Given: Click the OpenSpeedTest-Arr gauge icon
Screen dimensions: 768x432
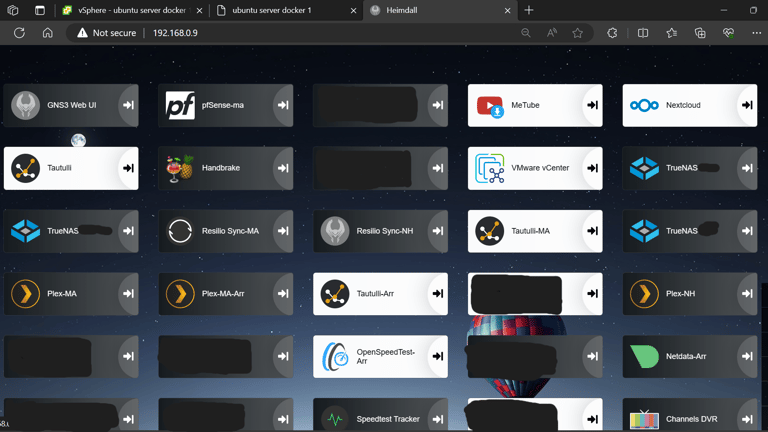Looking at the screenshot, I should pos(335,356).
